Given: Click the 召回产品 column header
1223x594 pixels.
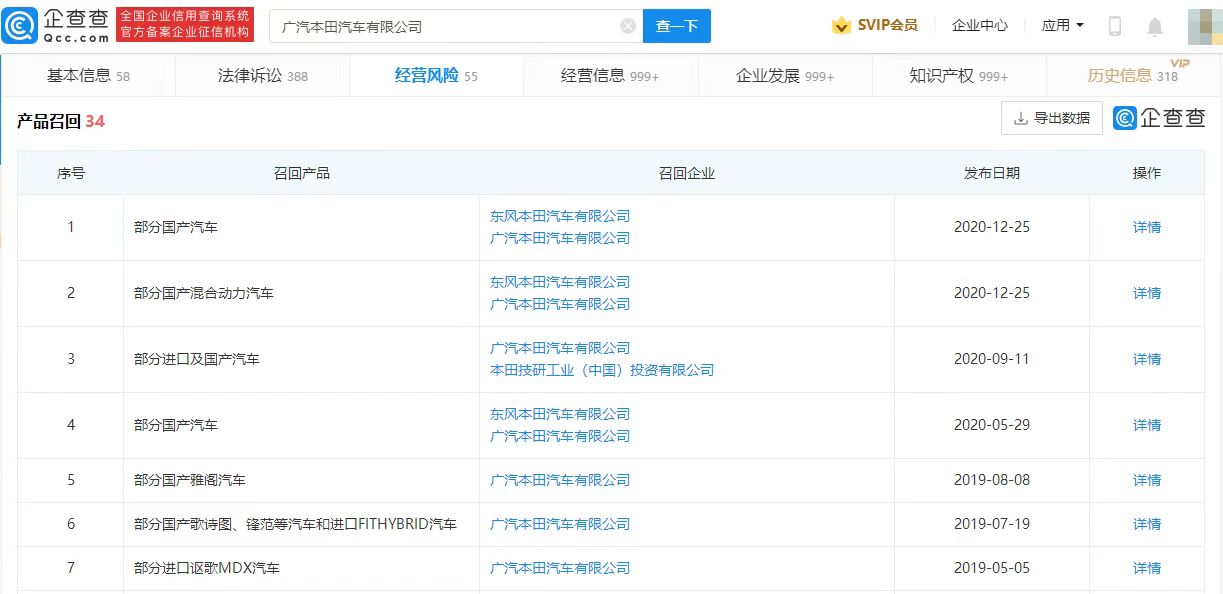Looking at the screenshot, I should pos(301,173).
